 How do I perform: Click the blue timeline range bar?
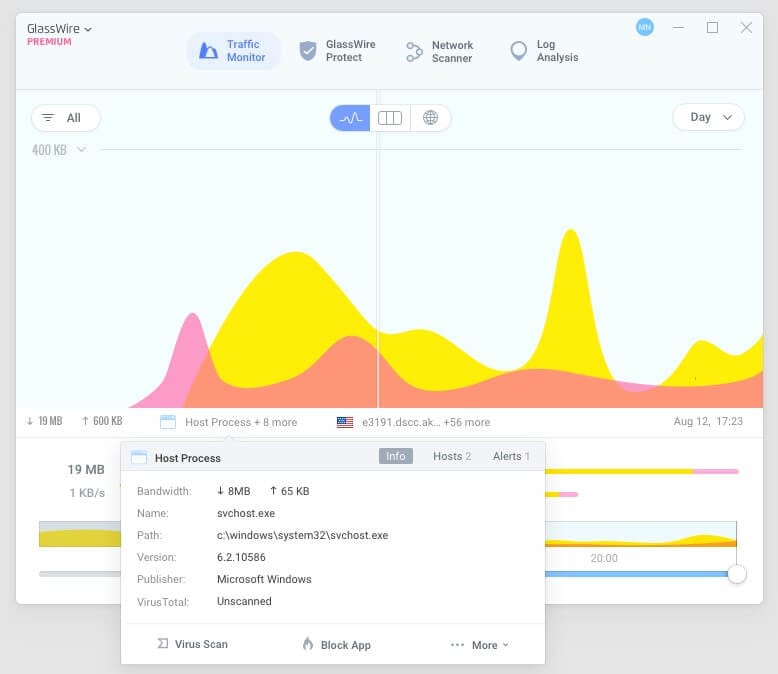tap(636, 574)
